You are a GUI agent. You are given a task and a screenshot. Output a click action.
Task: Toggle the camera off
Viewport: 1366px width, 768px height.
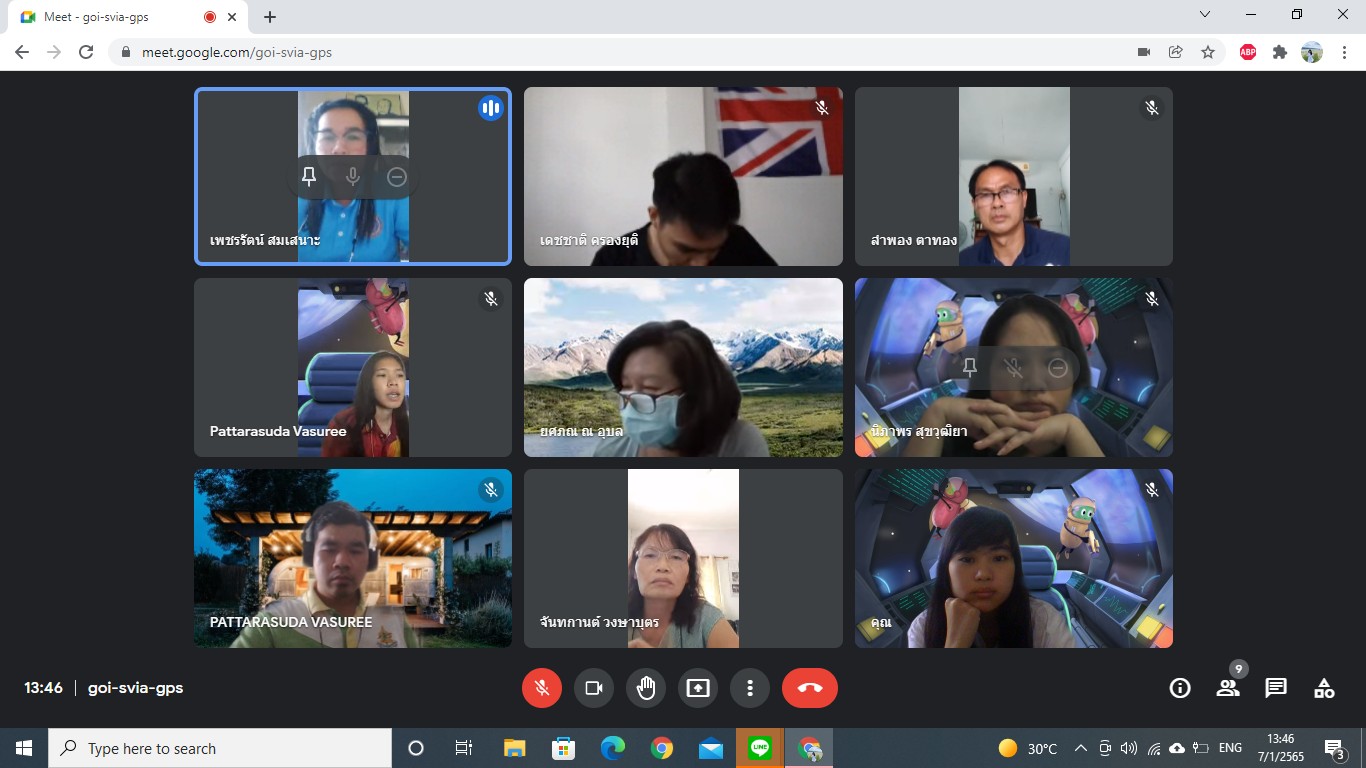click(594, 688)
